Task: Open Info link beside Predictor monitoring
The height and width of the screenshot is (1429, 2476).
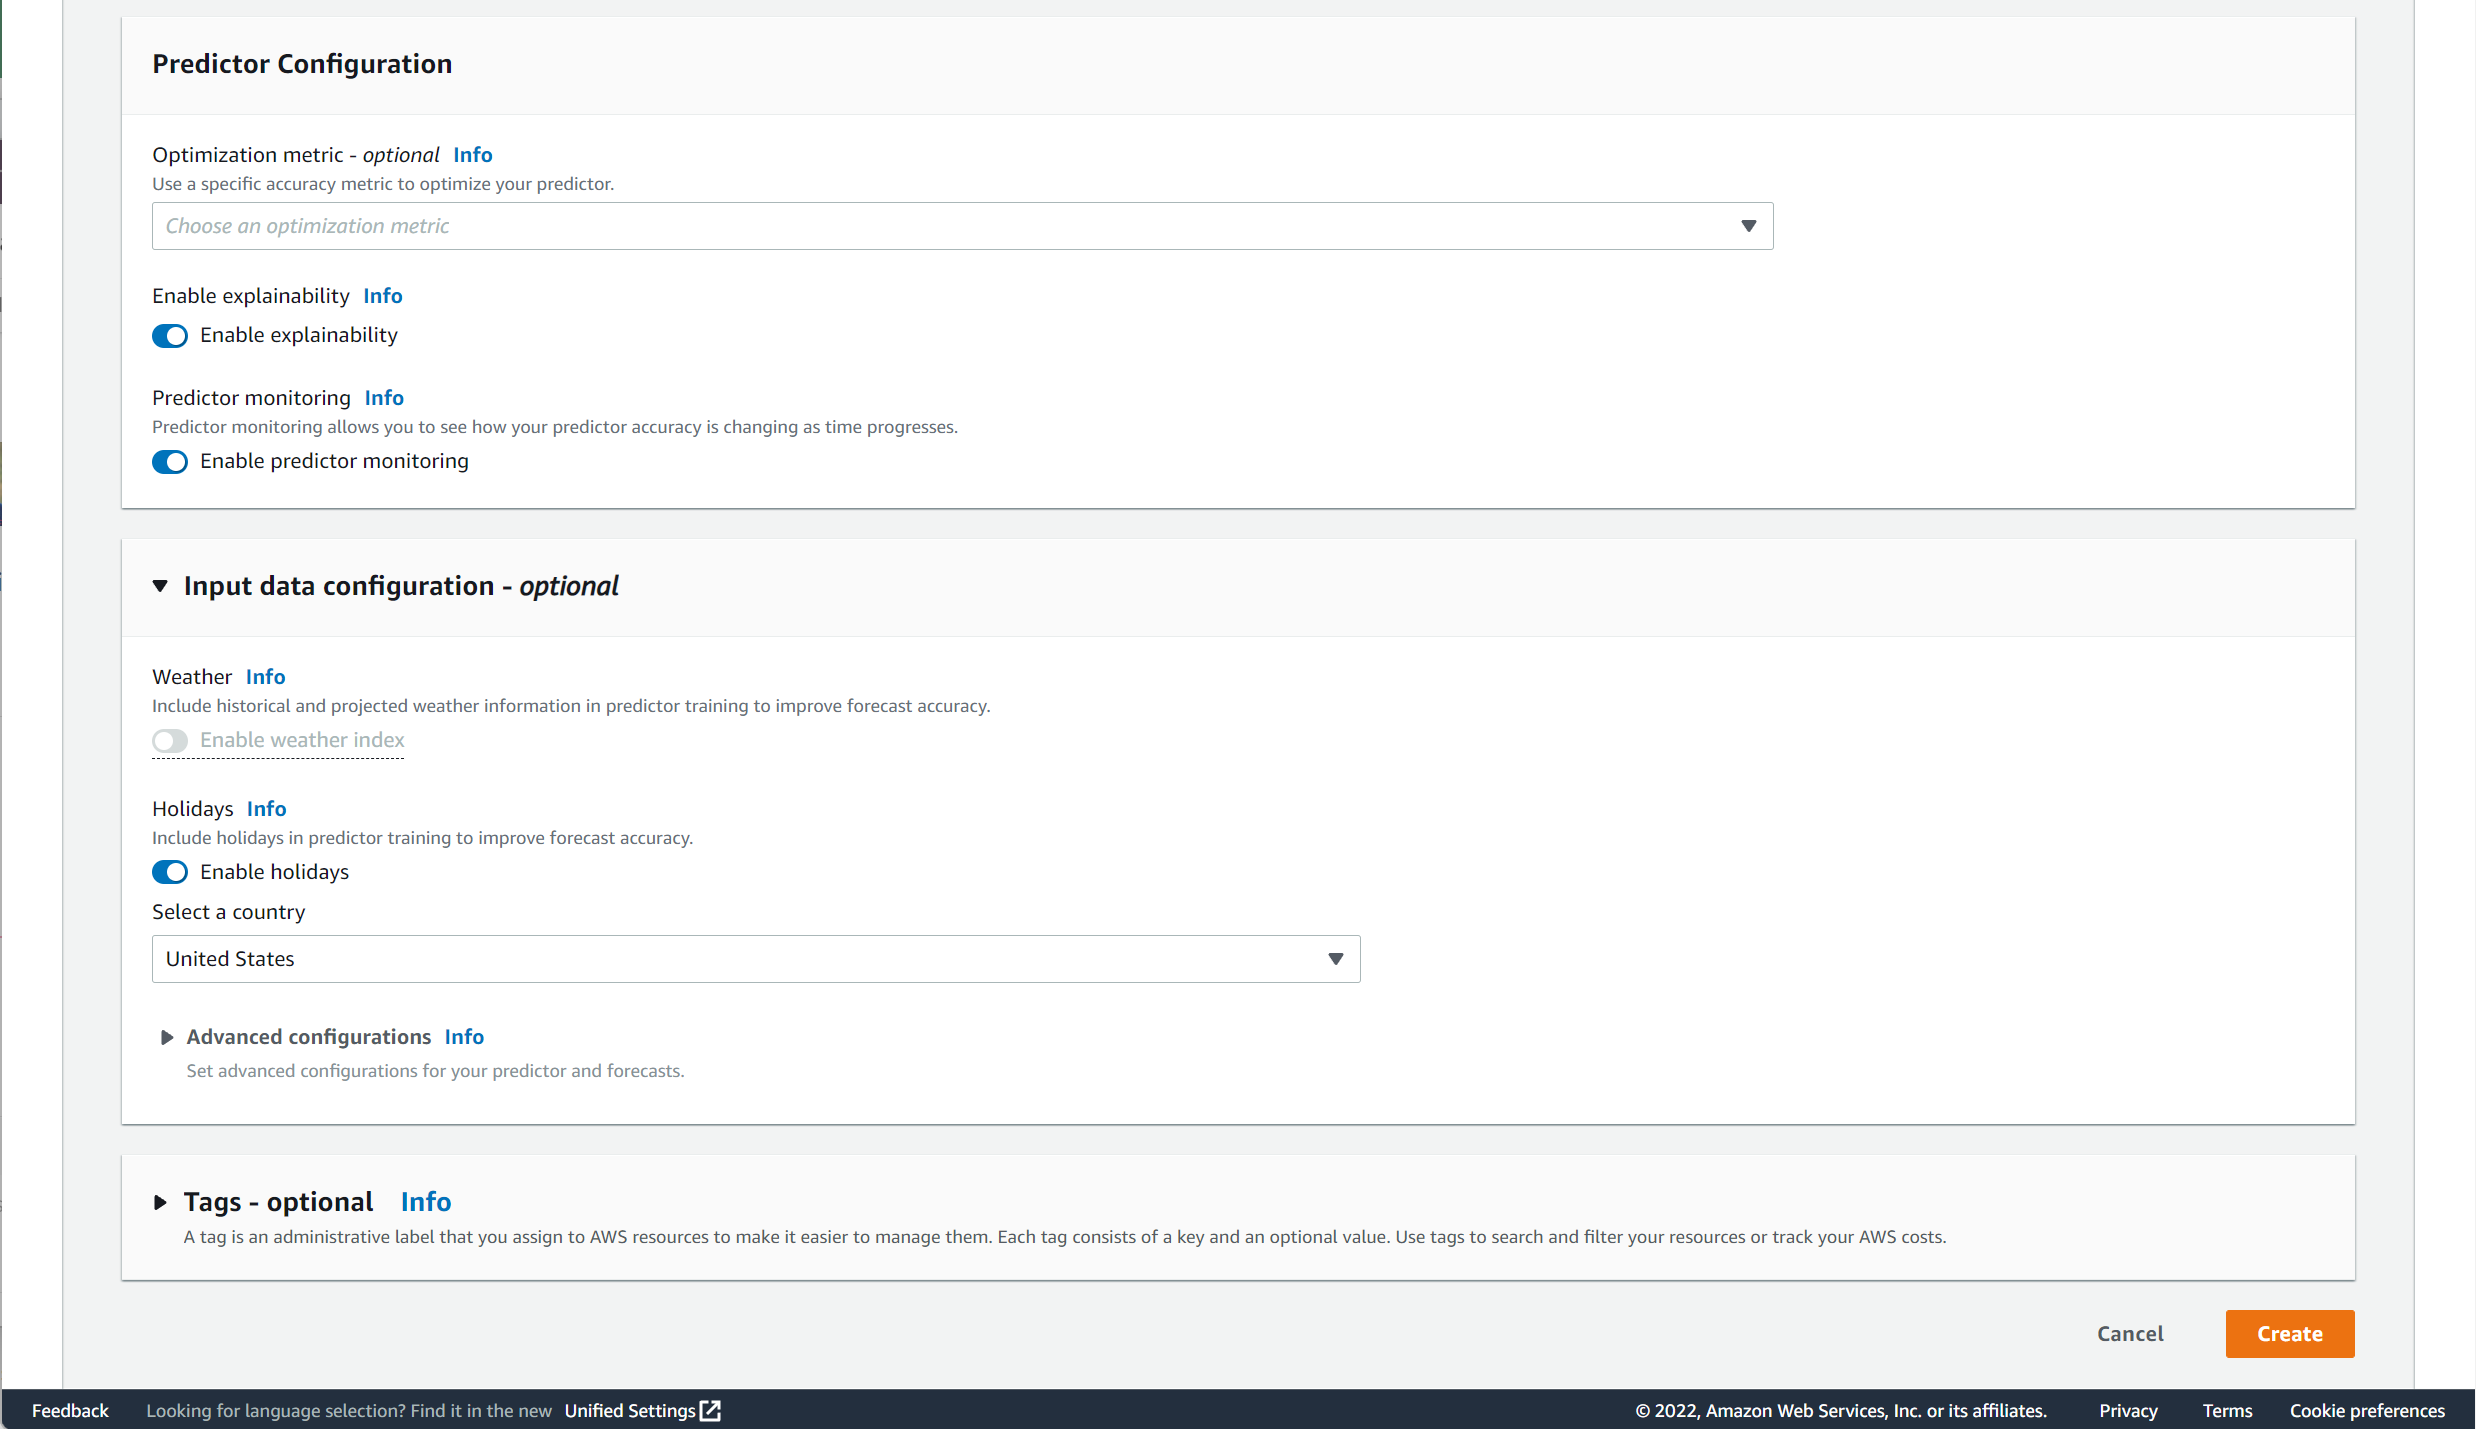Action: (x=384, y=398)
